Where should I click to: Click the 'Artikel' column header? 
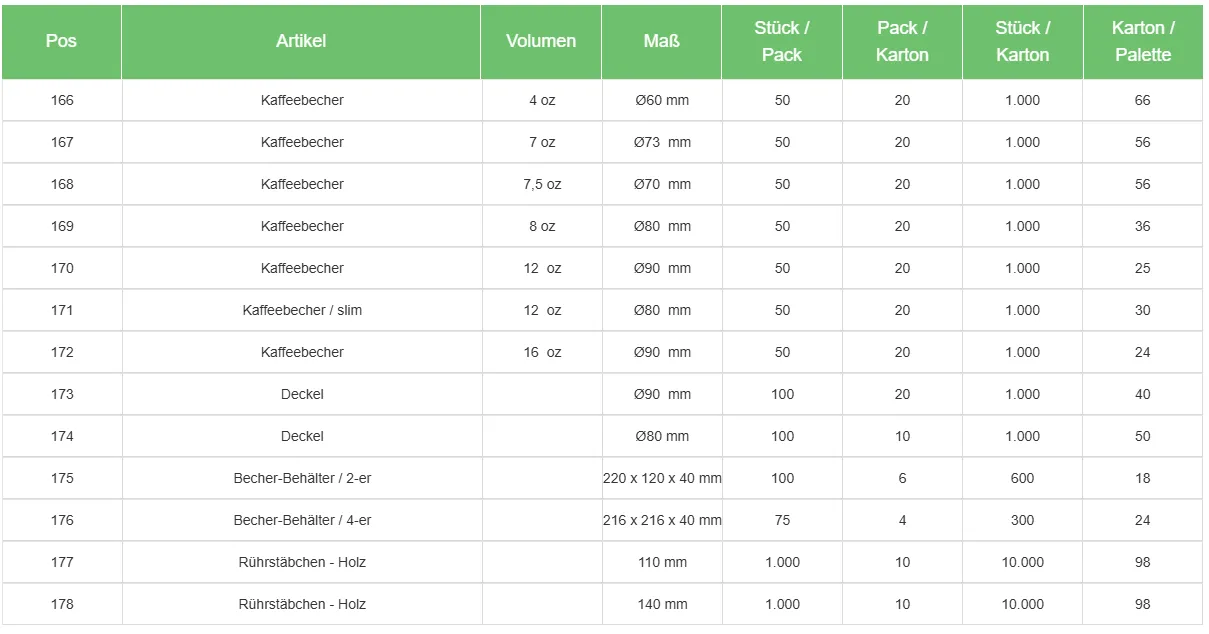click(x=301, y=41)
